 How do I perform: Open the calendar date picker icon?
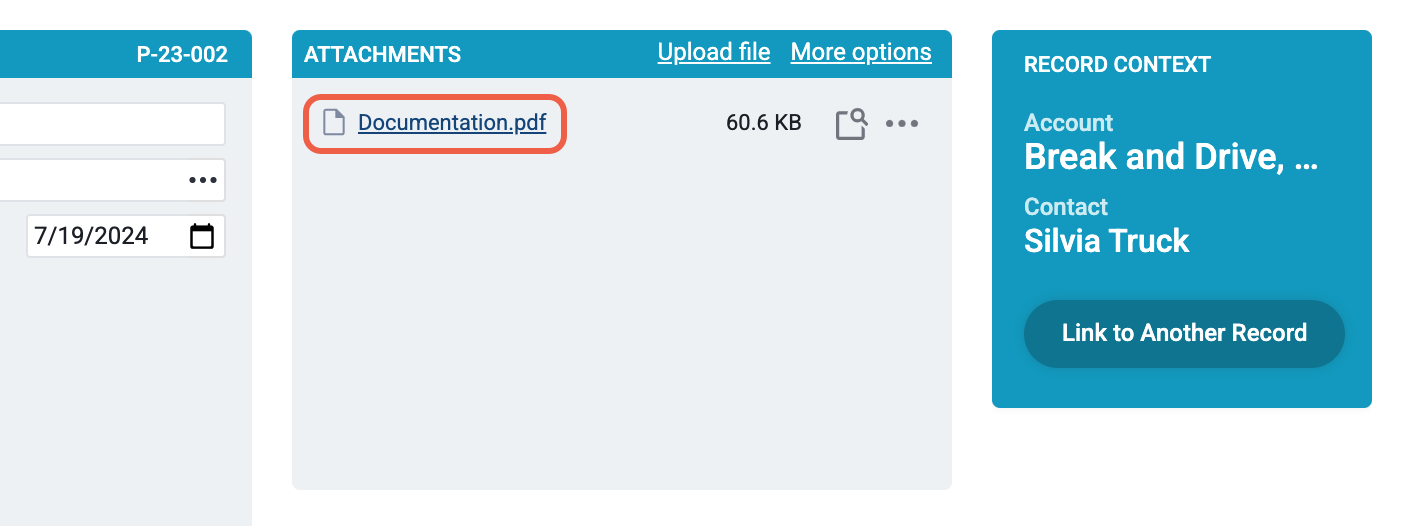(x=202, y=236)
